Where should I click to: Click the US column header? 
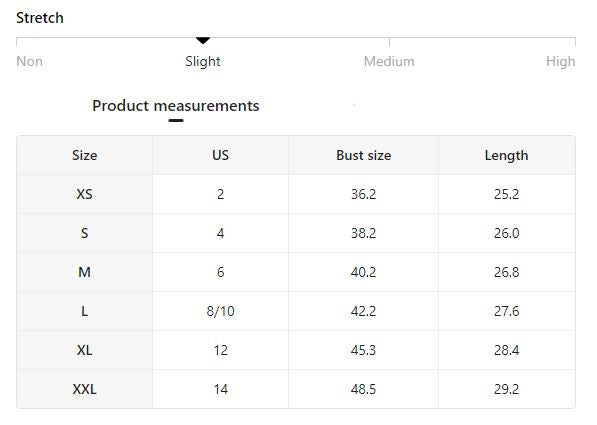coord(220,155)
